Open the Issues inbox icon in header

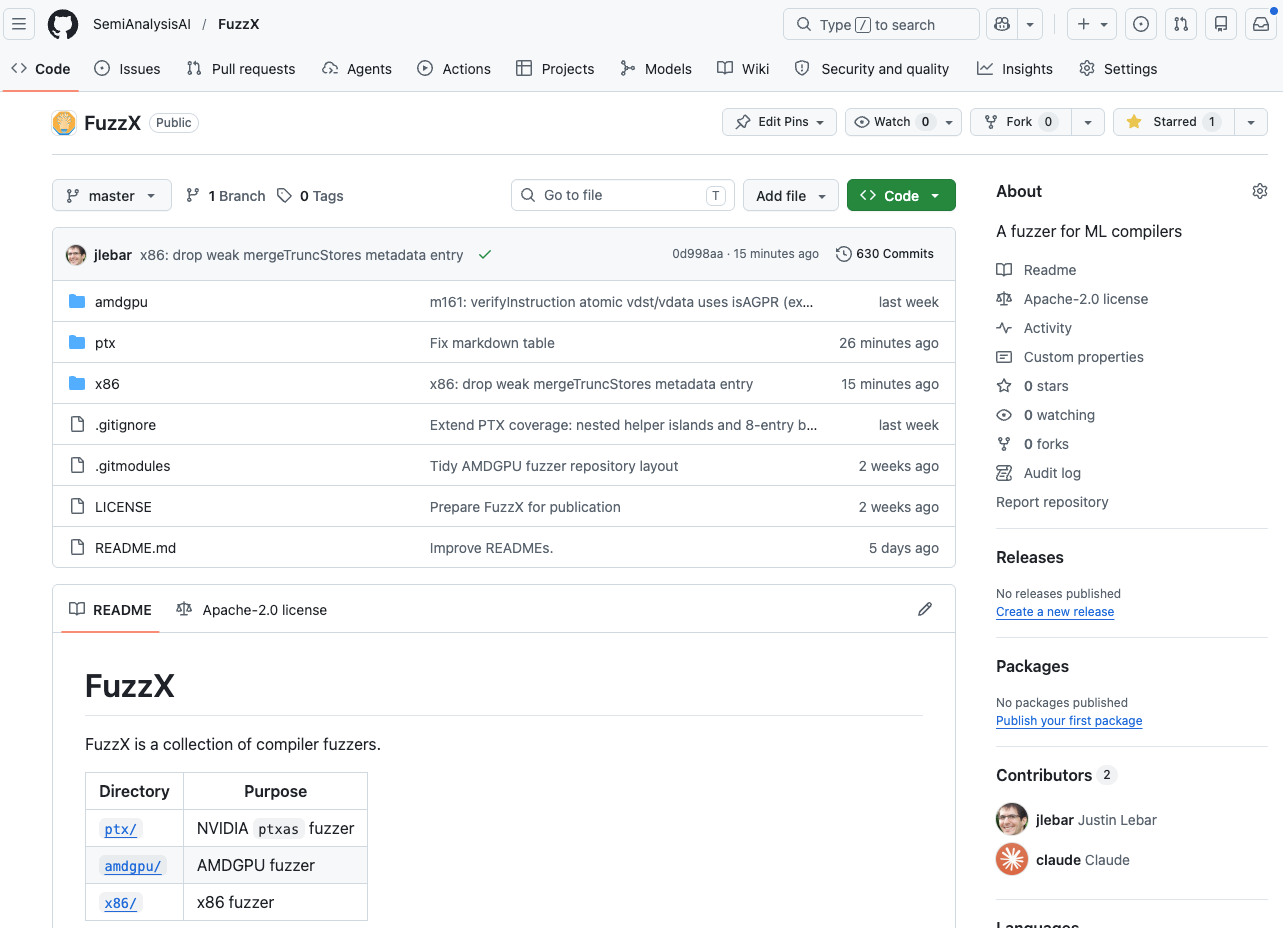coord(1141,24)
